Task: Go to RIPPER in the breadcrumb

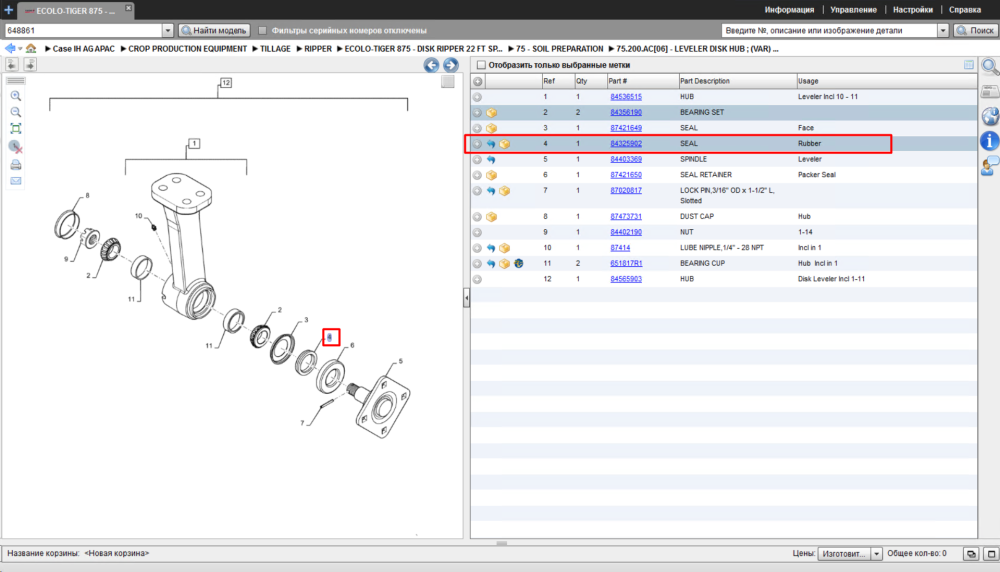Action: (x=318, y=48)
